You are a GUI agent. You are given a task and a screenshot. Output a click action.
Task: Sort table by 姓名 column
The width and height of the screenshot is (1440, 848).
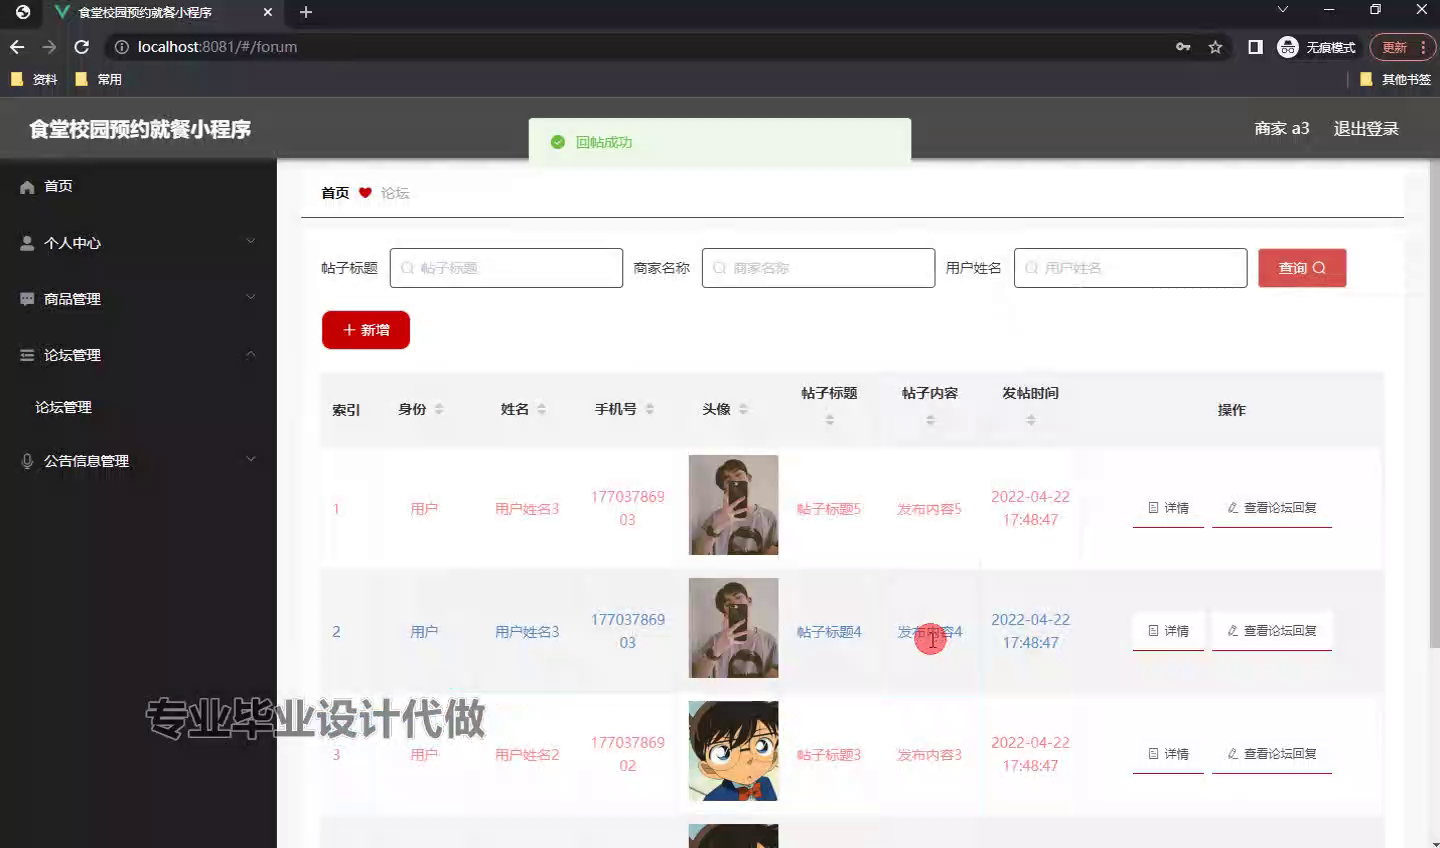541,409
